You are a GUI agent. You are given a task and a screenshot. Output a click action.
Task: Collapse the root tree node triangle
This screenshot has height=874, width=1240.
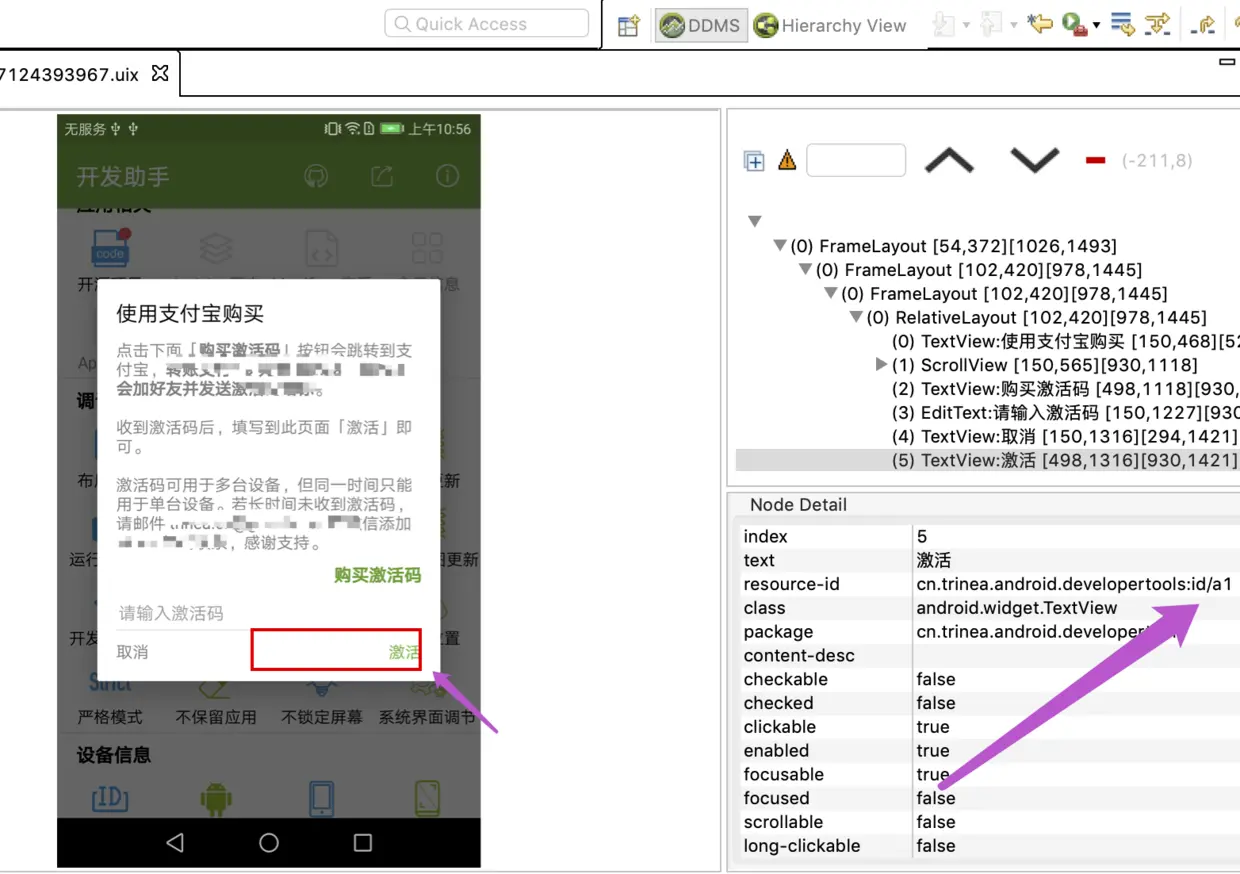point(755,221)
